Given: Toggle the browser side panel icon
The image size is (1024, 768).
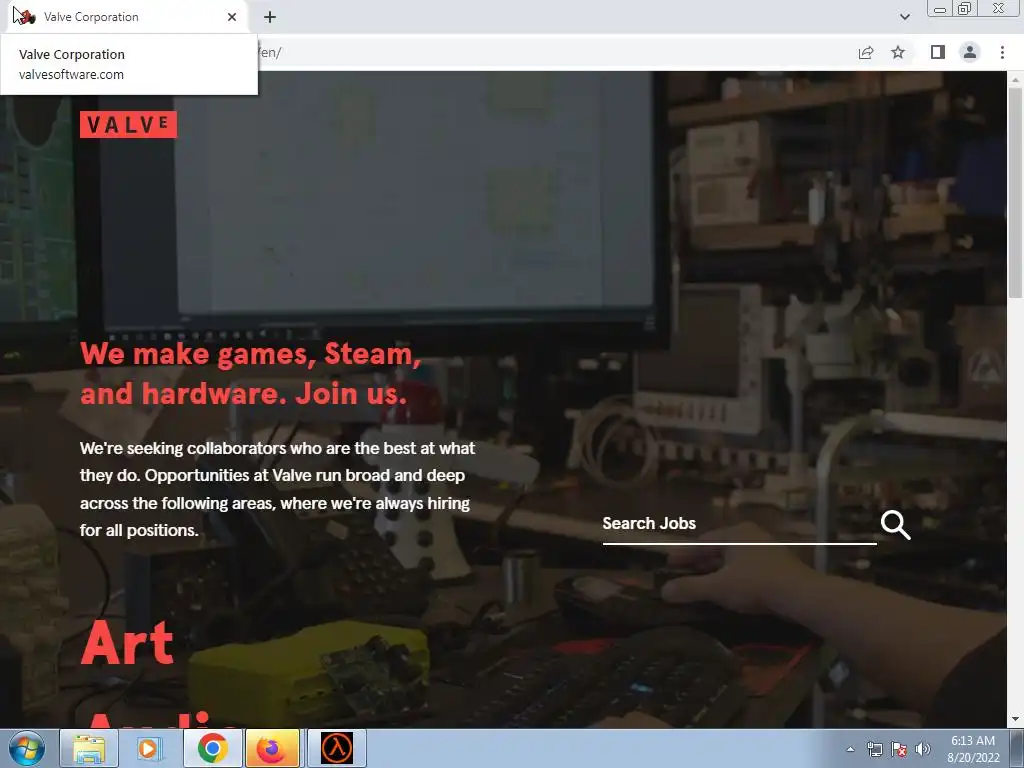Looking at the screenshot, I should click(938, 52).
